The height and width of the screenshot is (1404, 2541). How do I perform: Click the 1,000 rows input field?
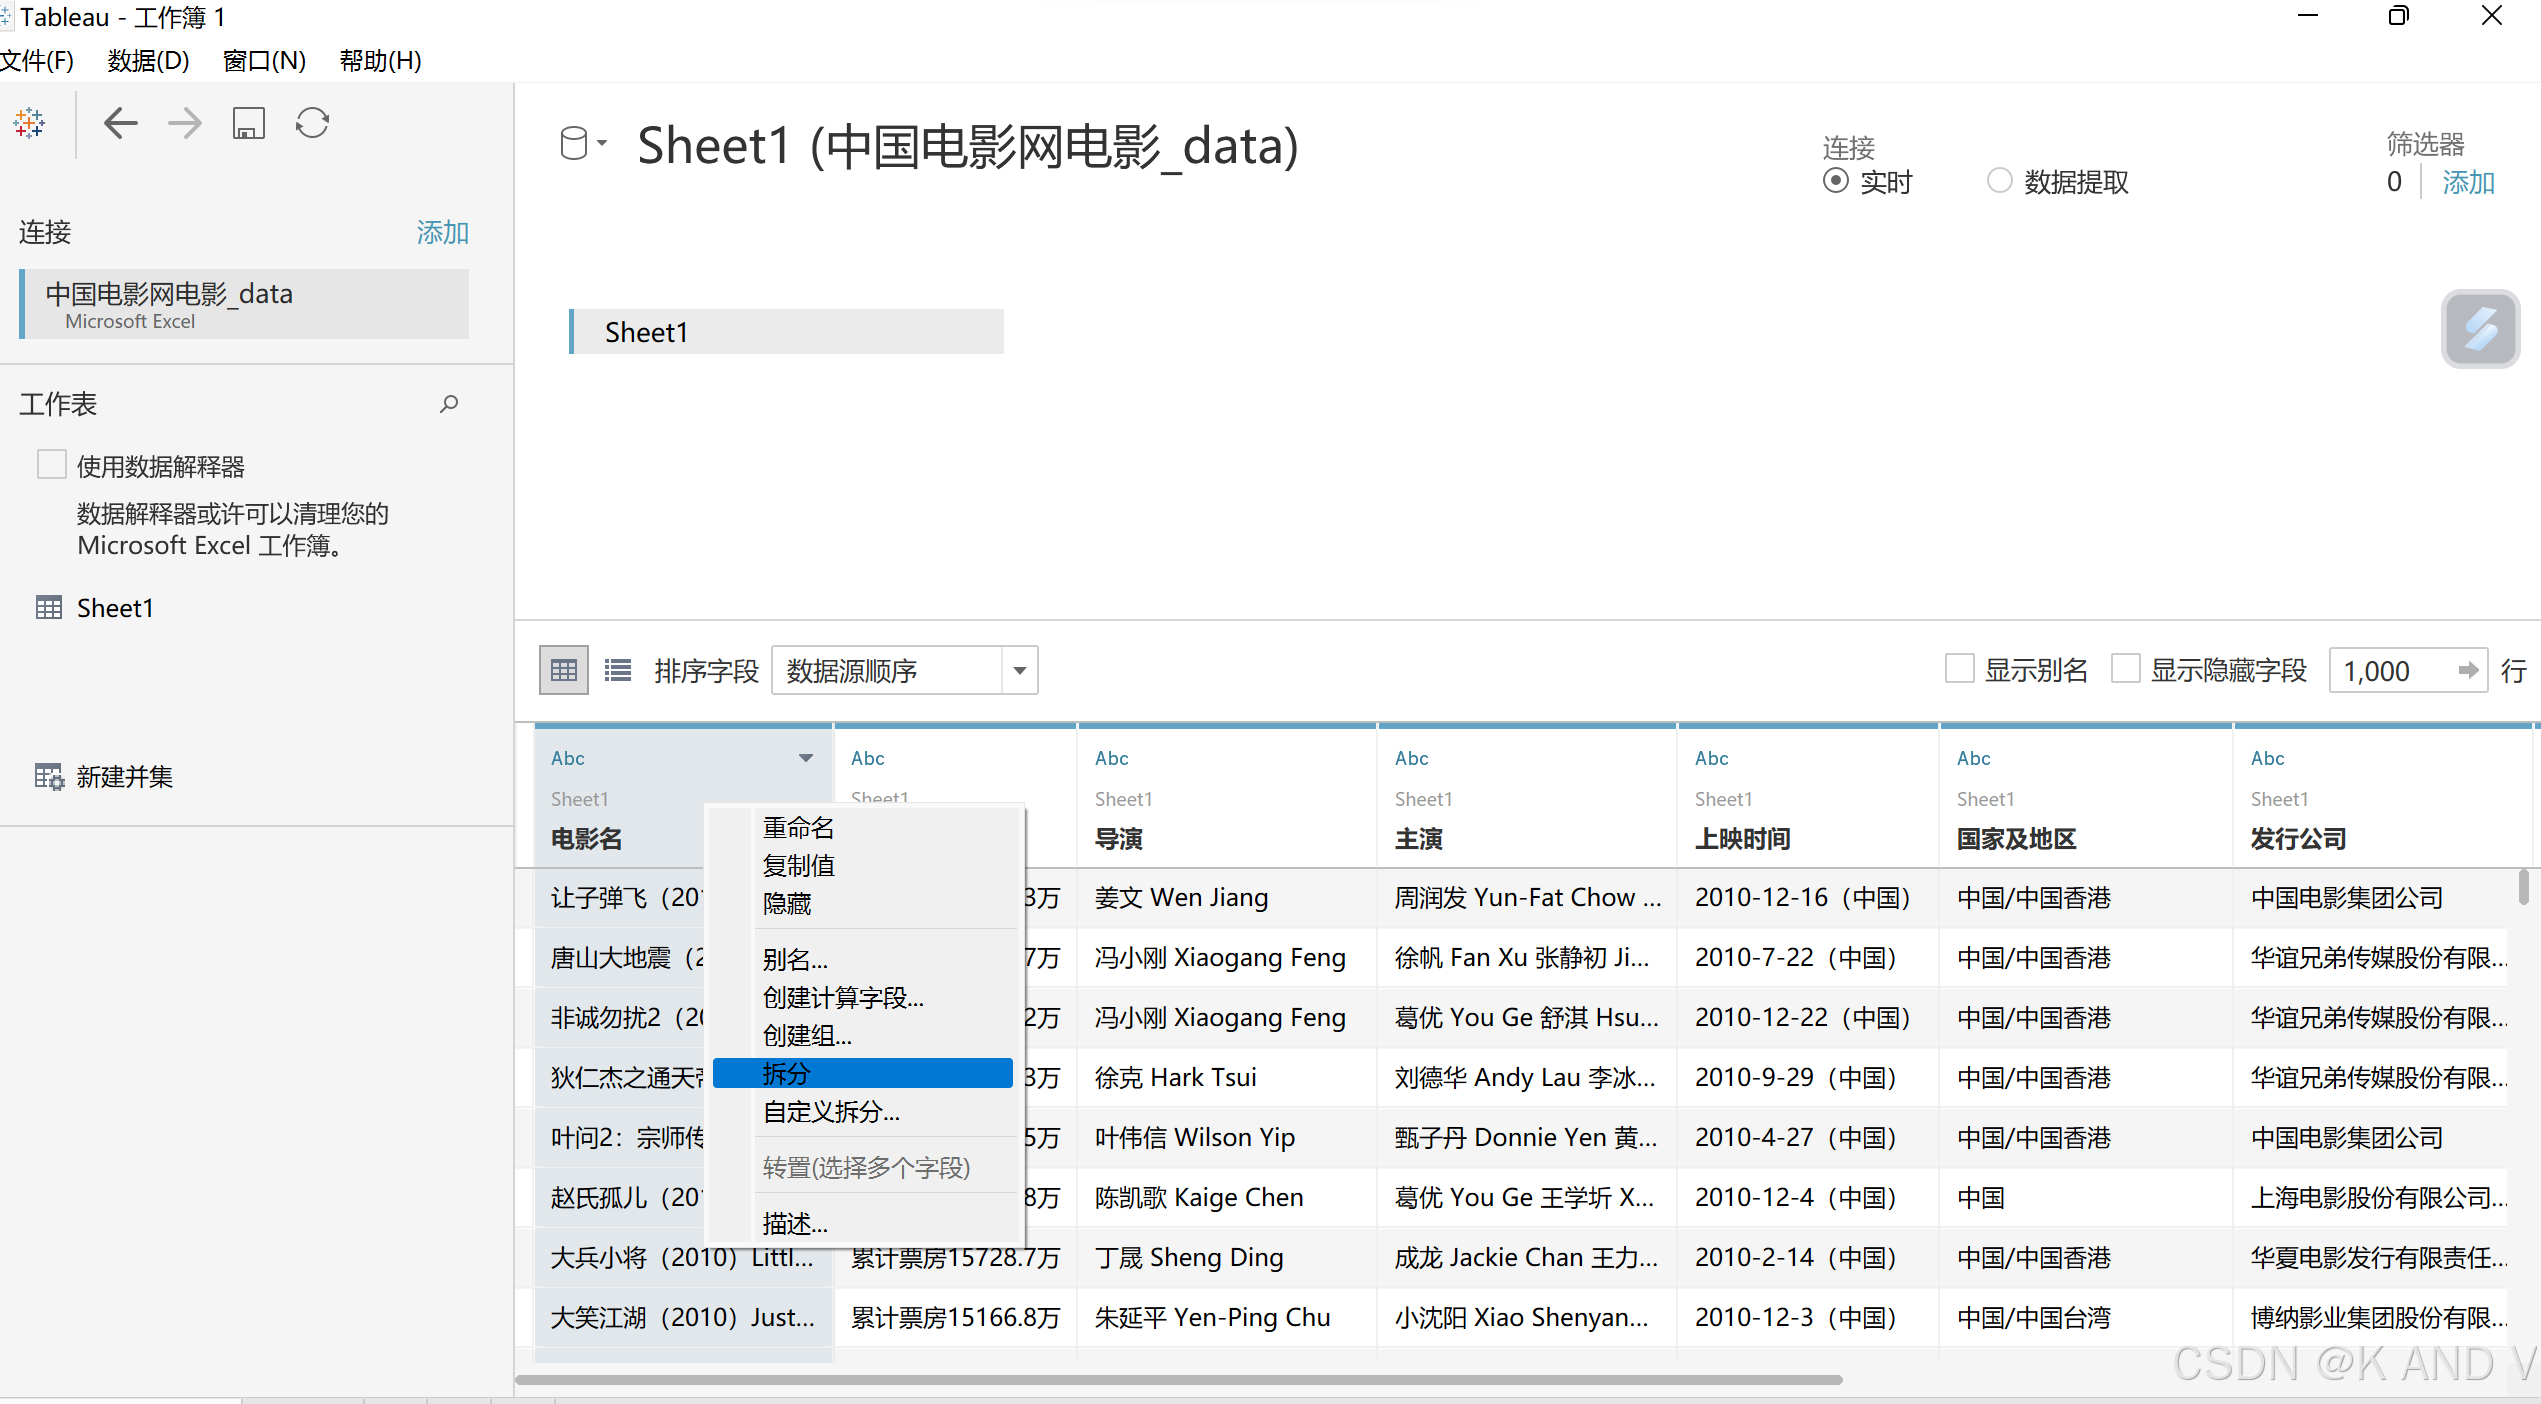pyautogui.click(x=2391, y=670)
